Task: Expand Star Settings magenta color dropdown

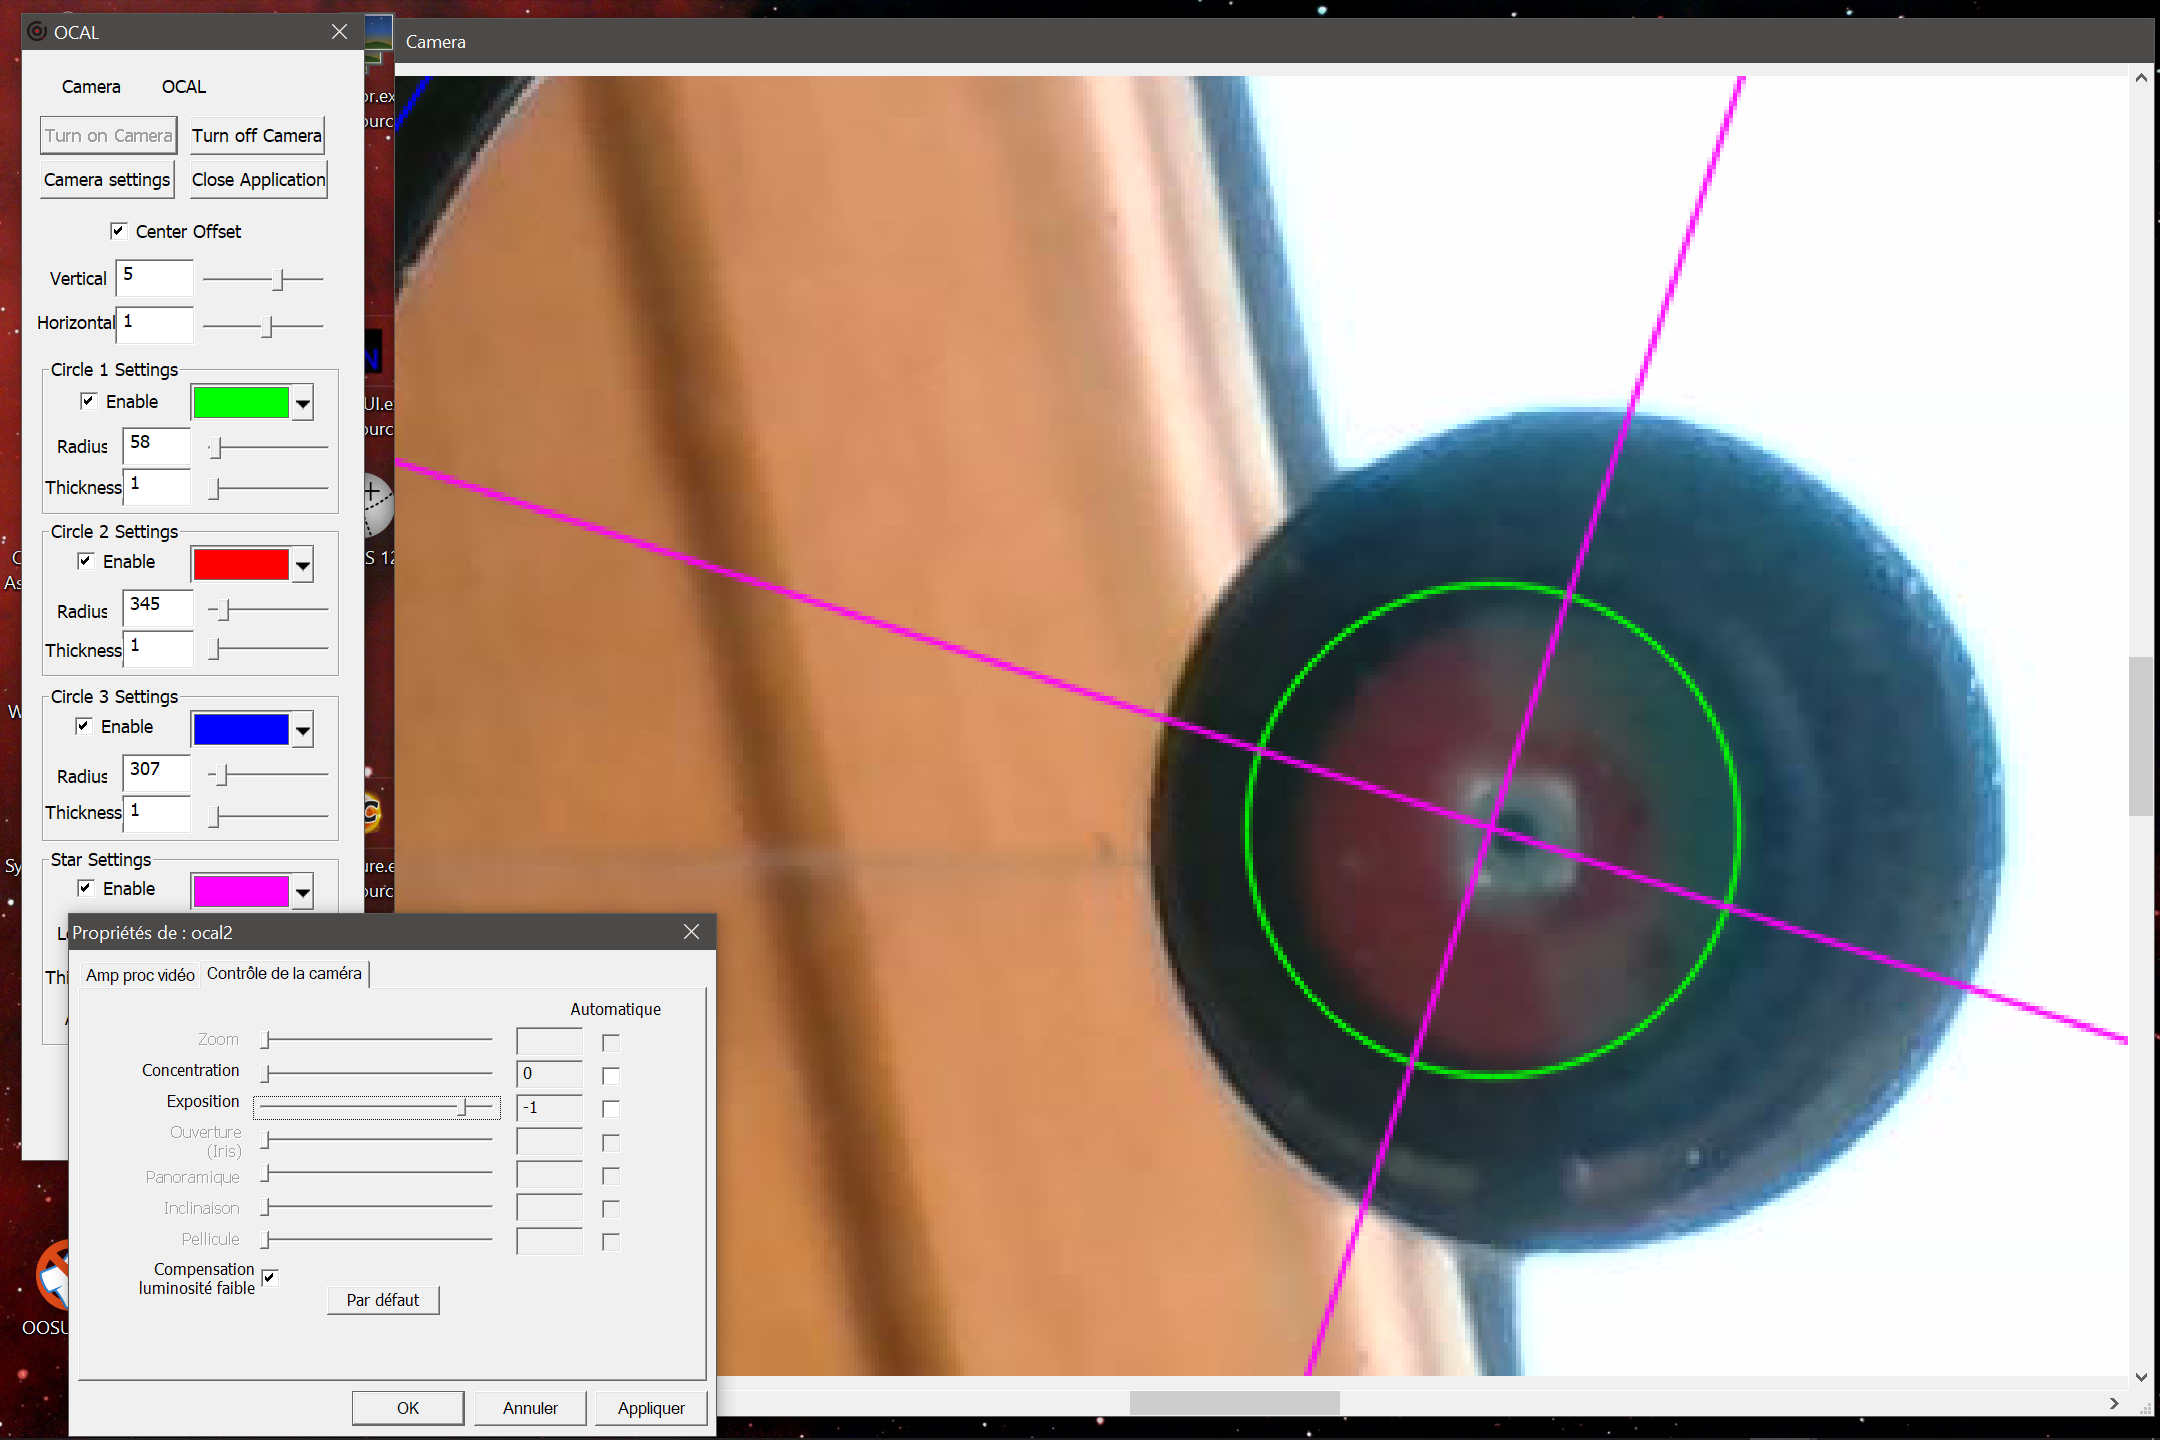Action: coord(302,891)
